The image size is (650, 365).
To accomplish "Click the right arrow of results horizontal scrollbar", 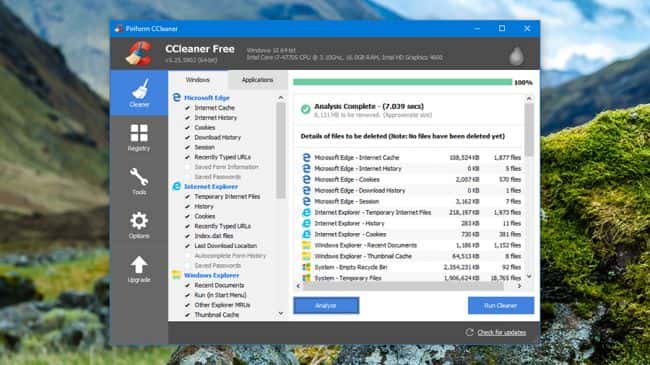I will [x=519, y=286].
